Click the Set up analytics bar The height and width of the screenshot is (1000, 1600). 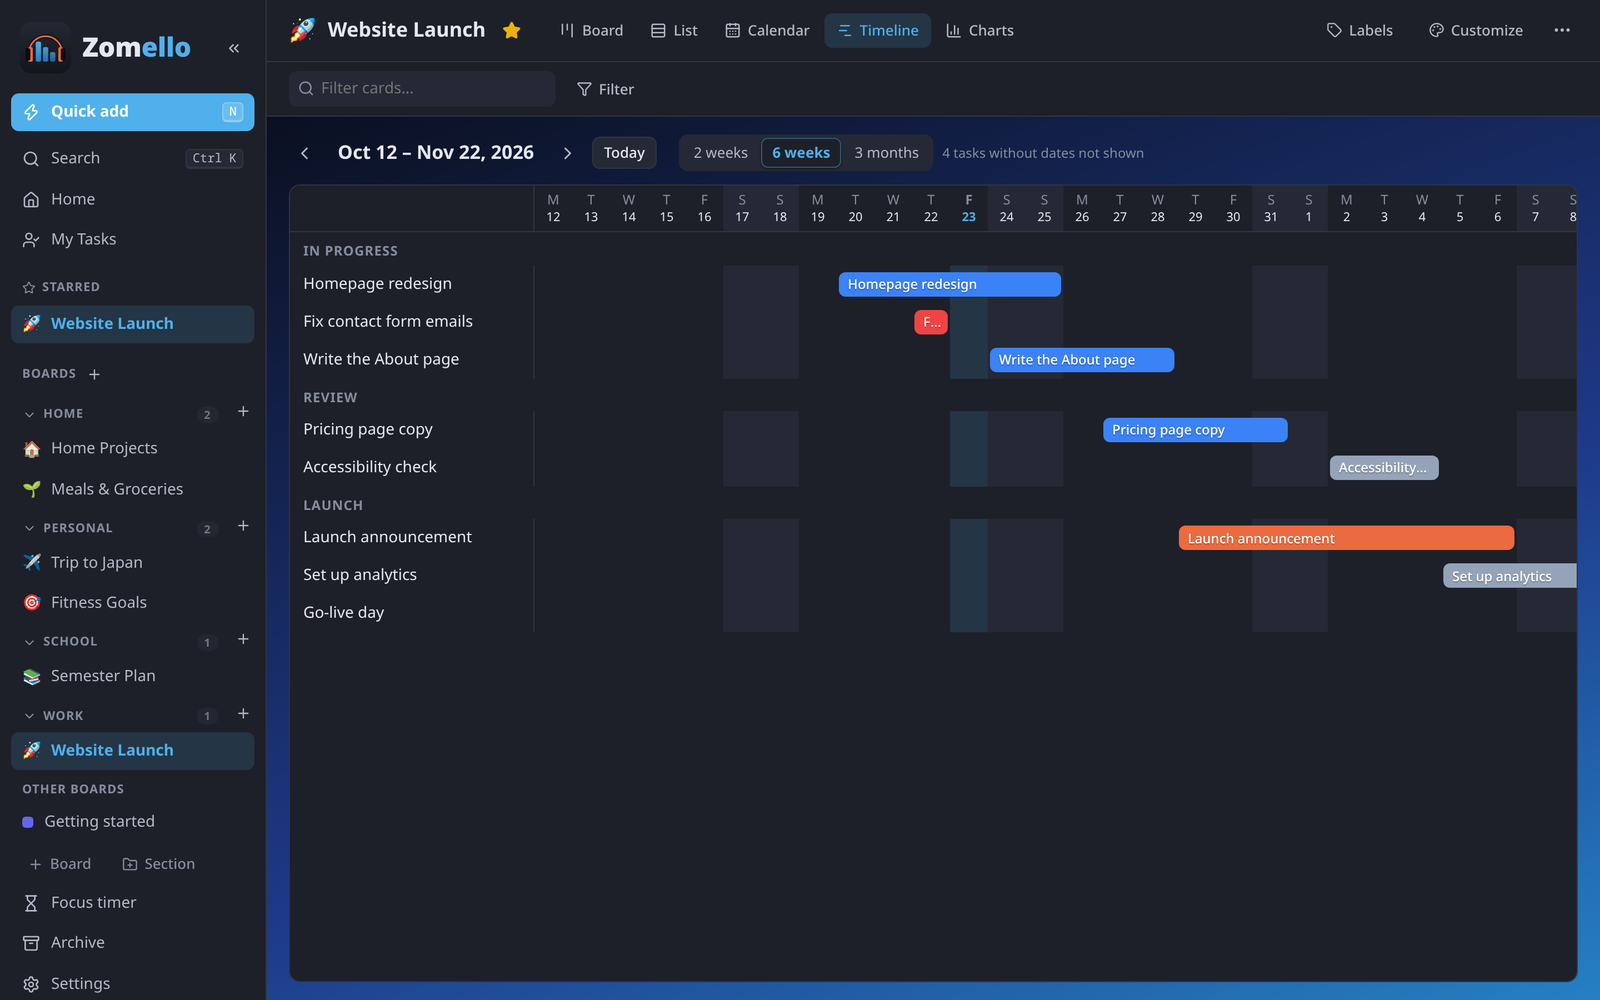pyautogui.click(x=1510, y=576)
